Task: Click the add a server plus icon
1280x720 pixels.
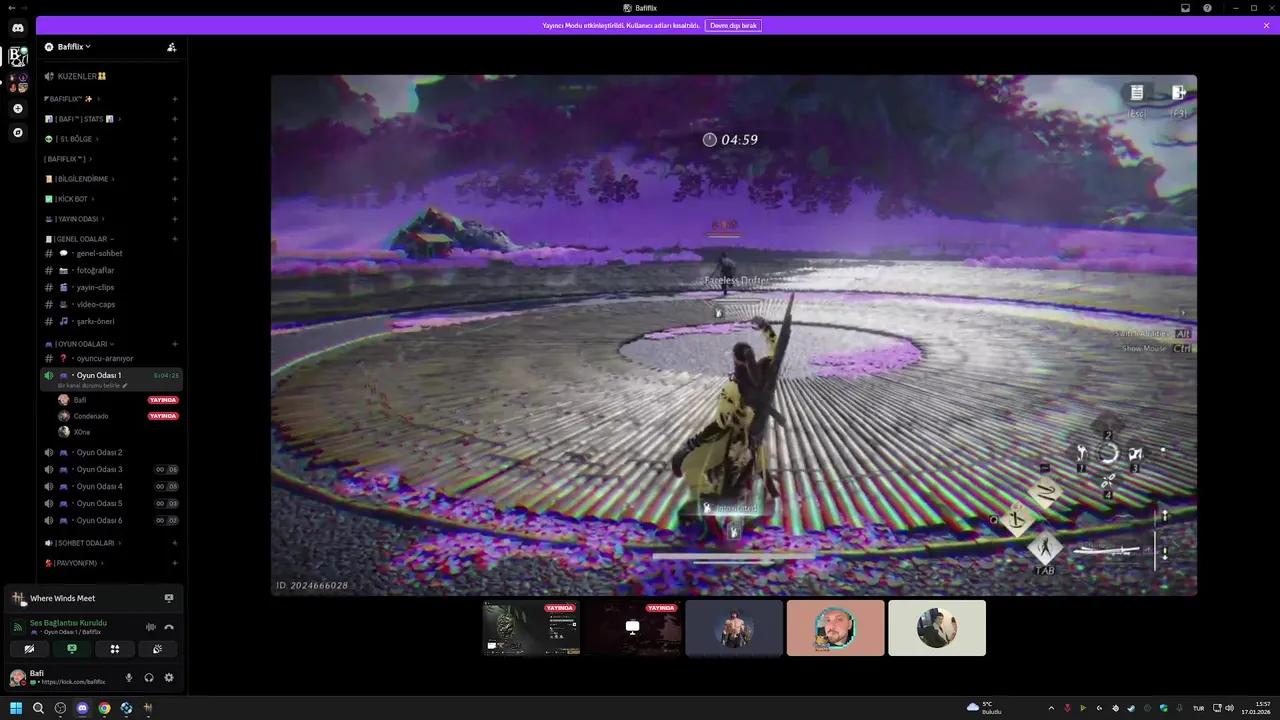Action: pos(18,108)
